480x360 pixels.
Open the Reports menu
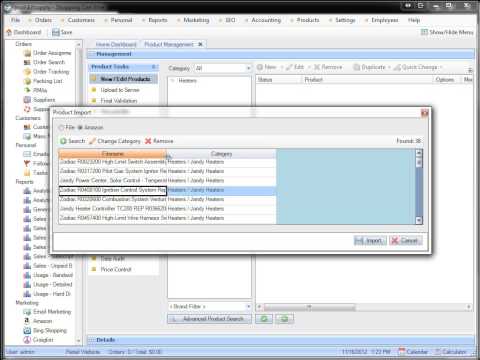[x=157, y=20]
